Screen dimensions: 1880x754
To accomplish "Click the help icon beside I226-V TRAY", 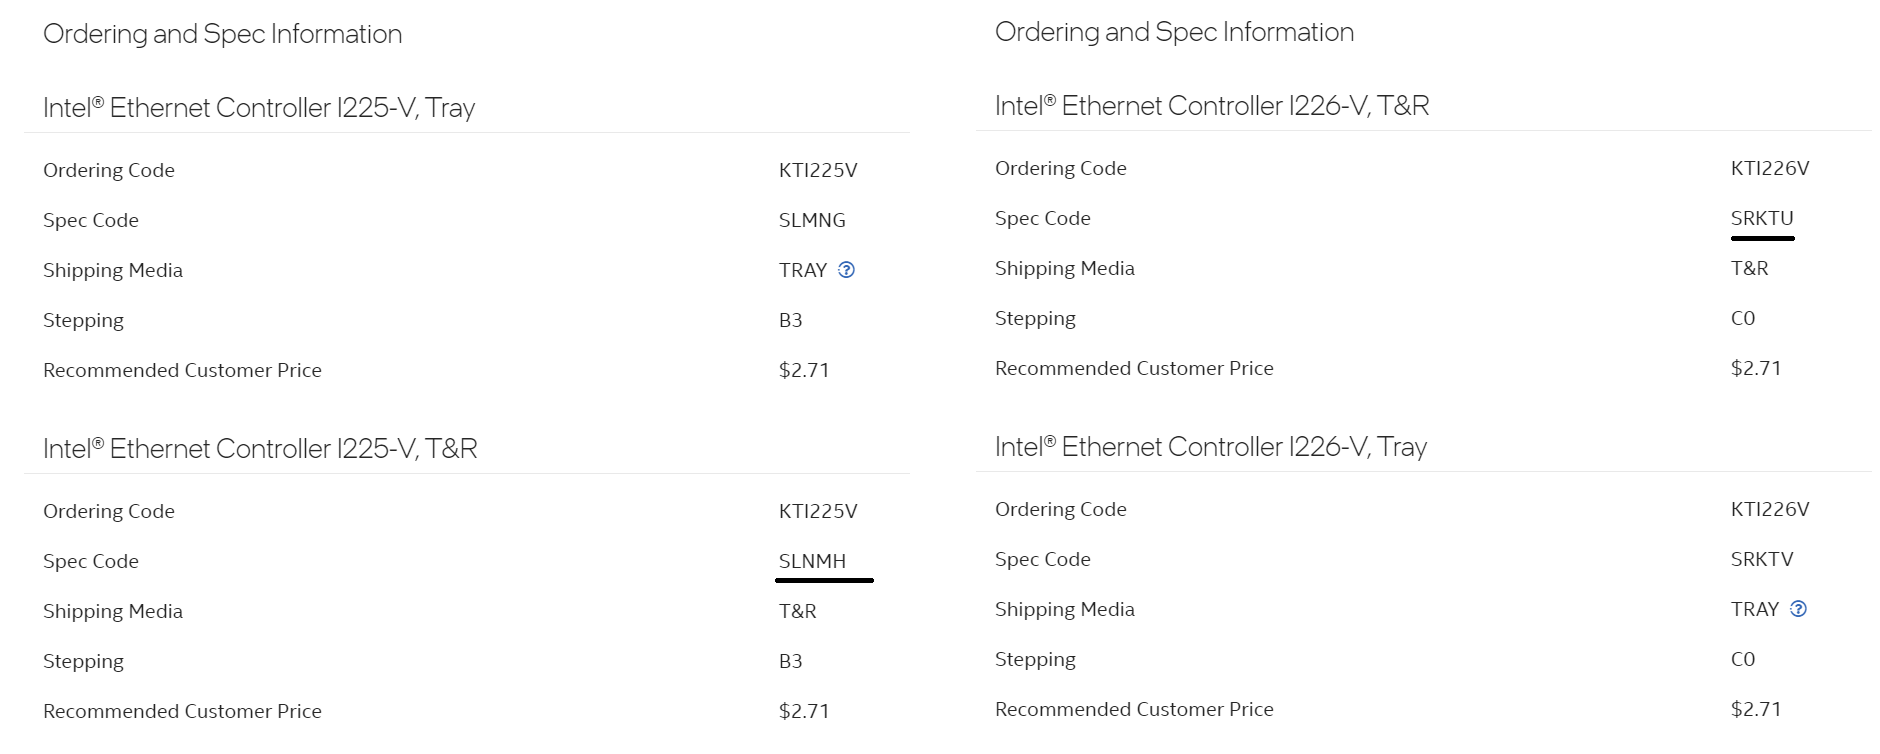I will 1798,609.
